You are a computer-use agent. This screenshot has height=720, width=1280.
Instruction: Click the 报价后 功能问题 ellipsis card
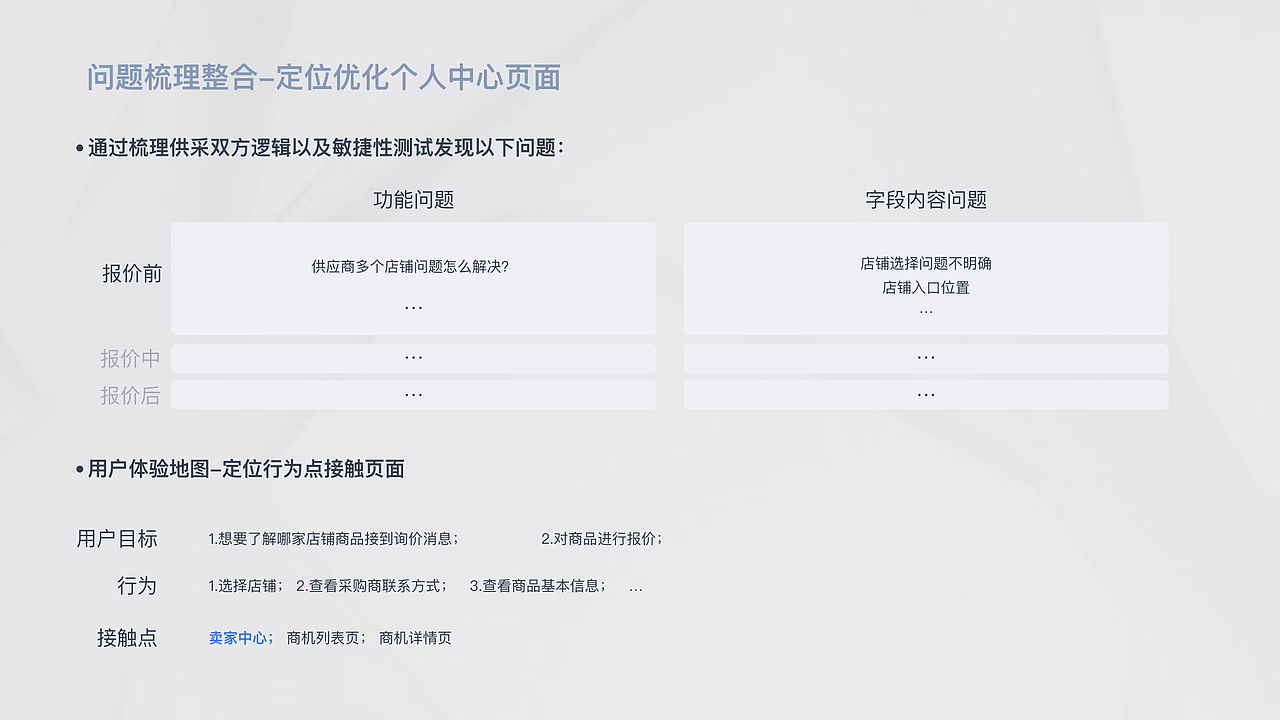[x=414, y=395]
